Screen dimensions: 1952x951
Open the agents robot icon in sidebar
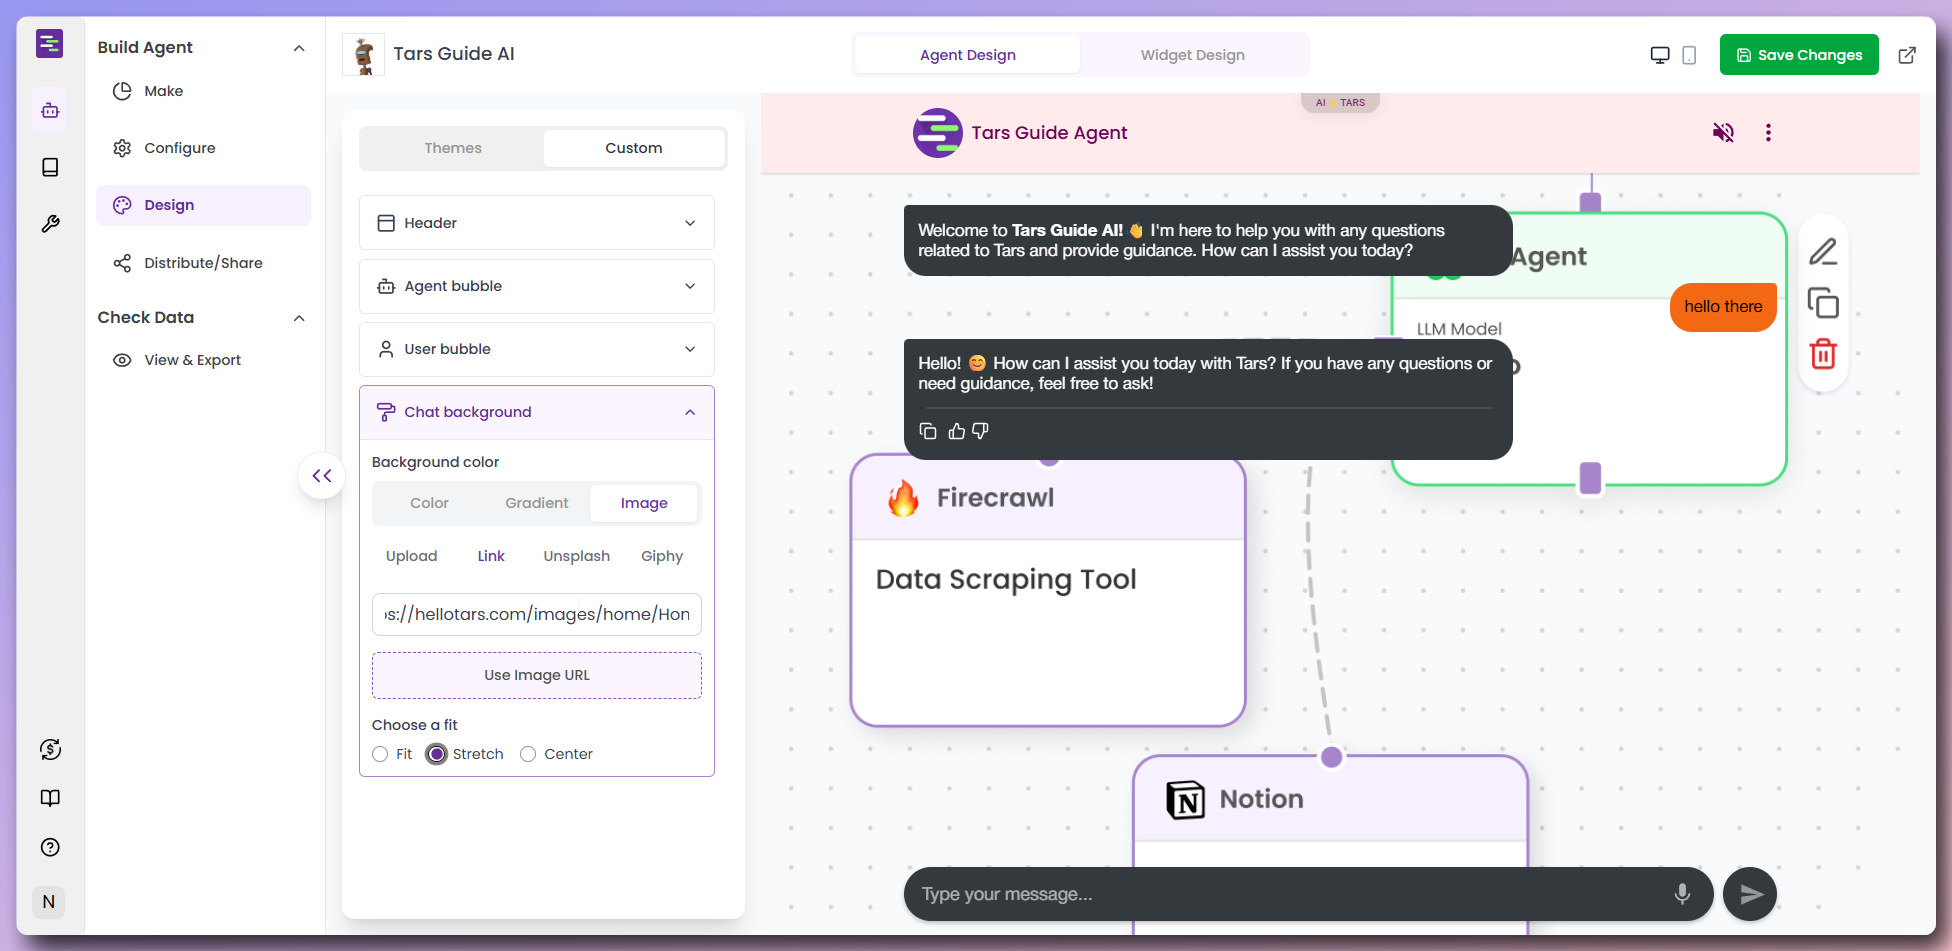(x=50, y=110)
